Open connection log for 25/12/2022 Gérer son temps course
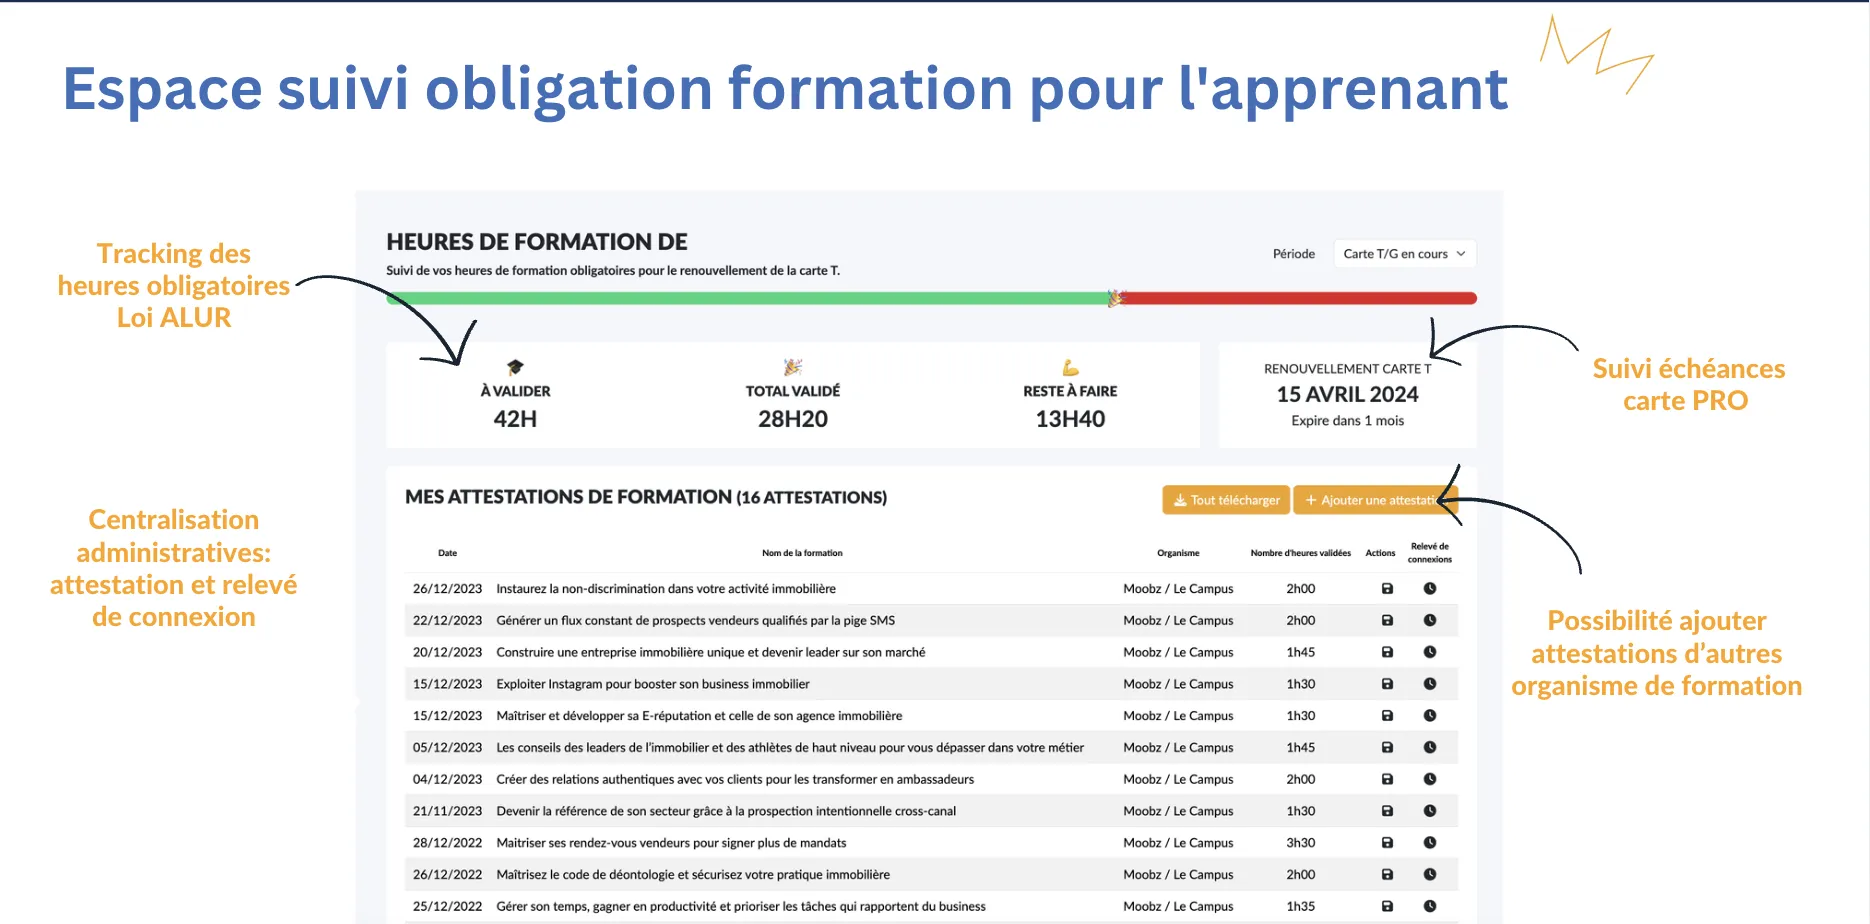The height and width of the screenshot is (924, 1870). click(1430, 906)
